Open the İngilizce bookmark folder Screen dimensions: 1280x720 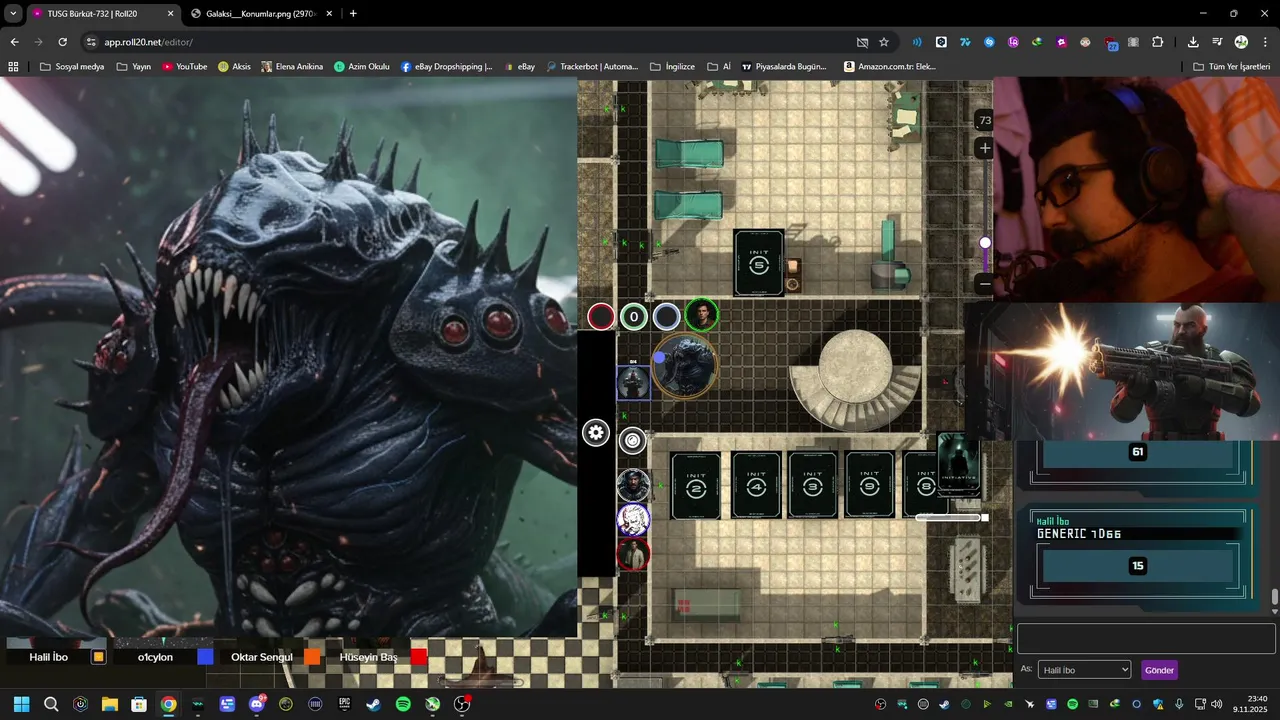click(672, 67)
